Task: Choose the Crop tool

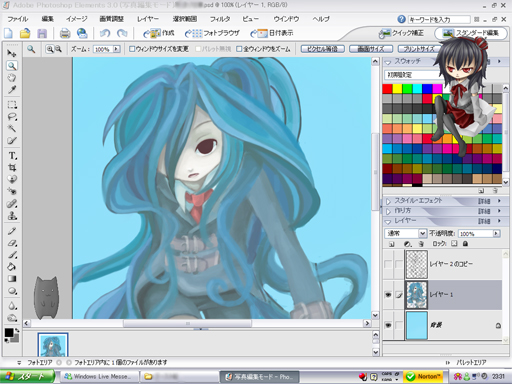Action: 12,168
